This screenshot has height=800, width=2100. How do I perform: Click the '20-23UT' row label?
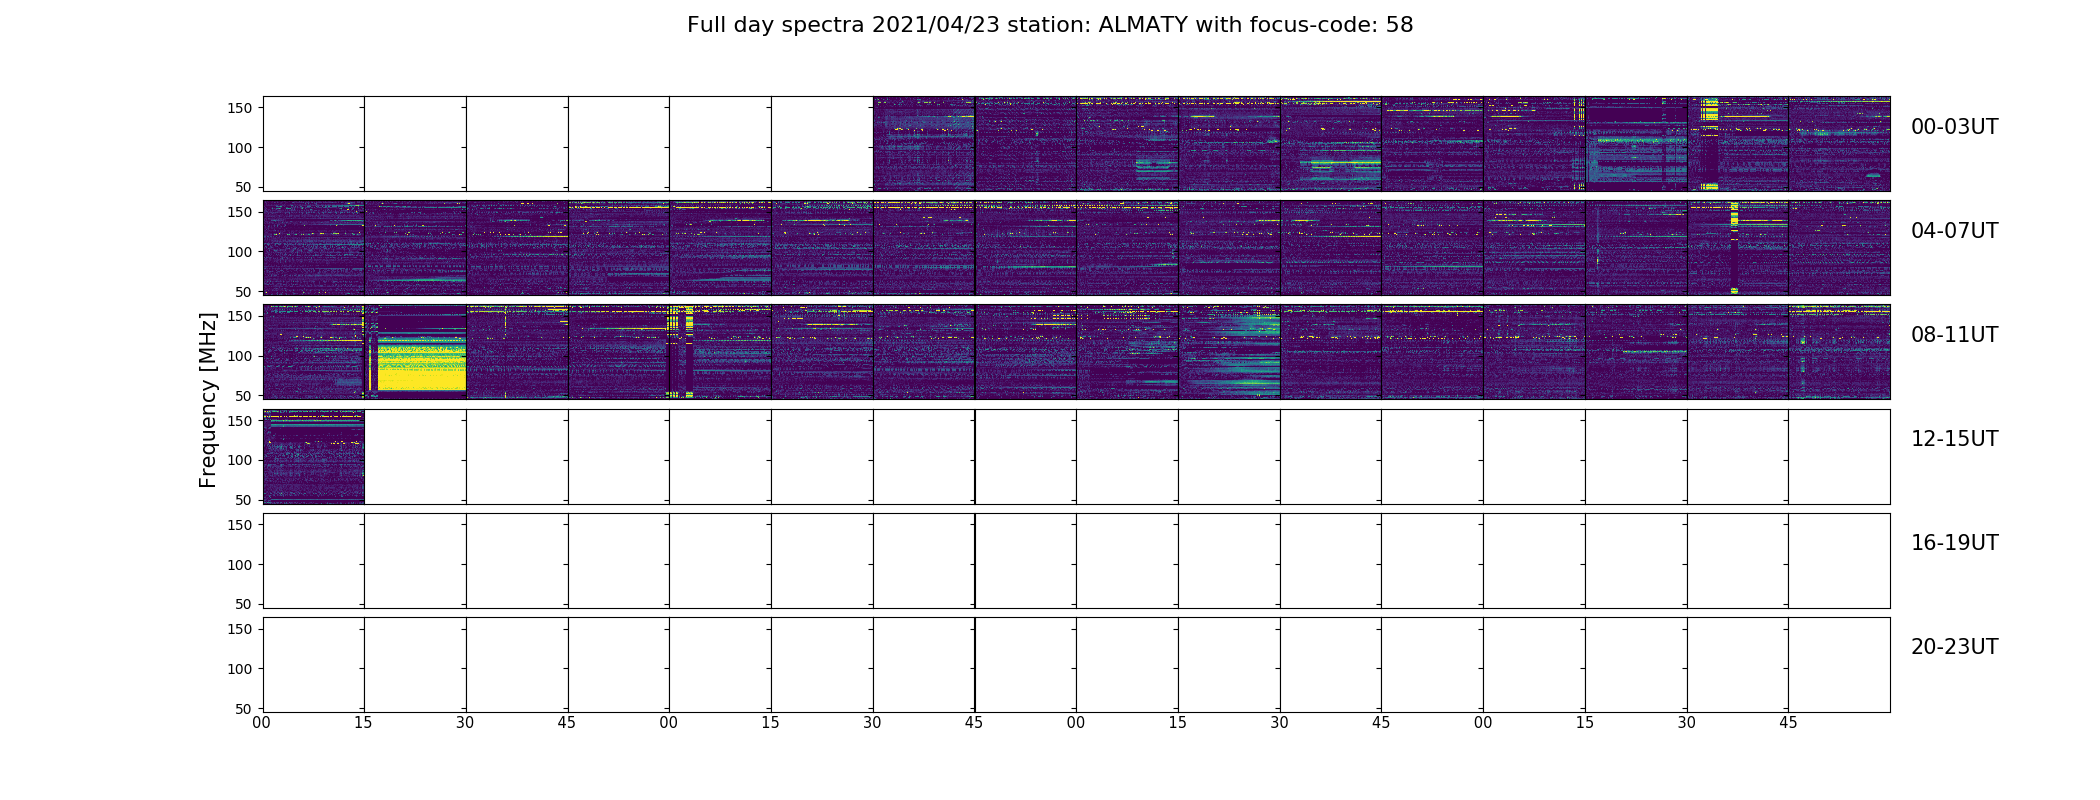tap(1954, 647)
